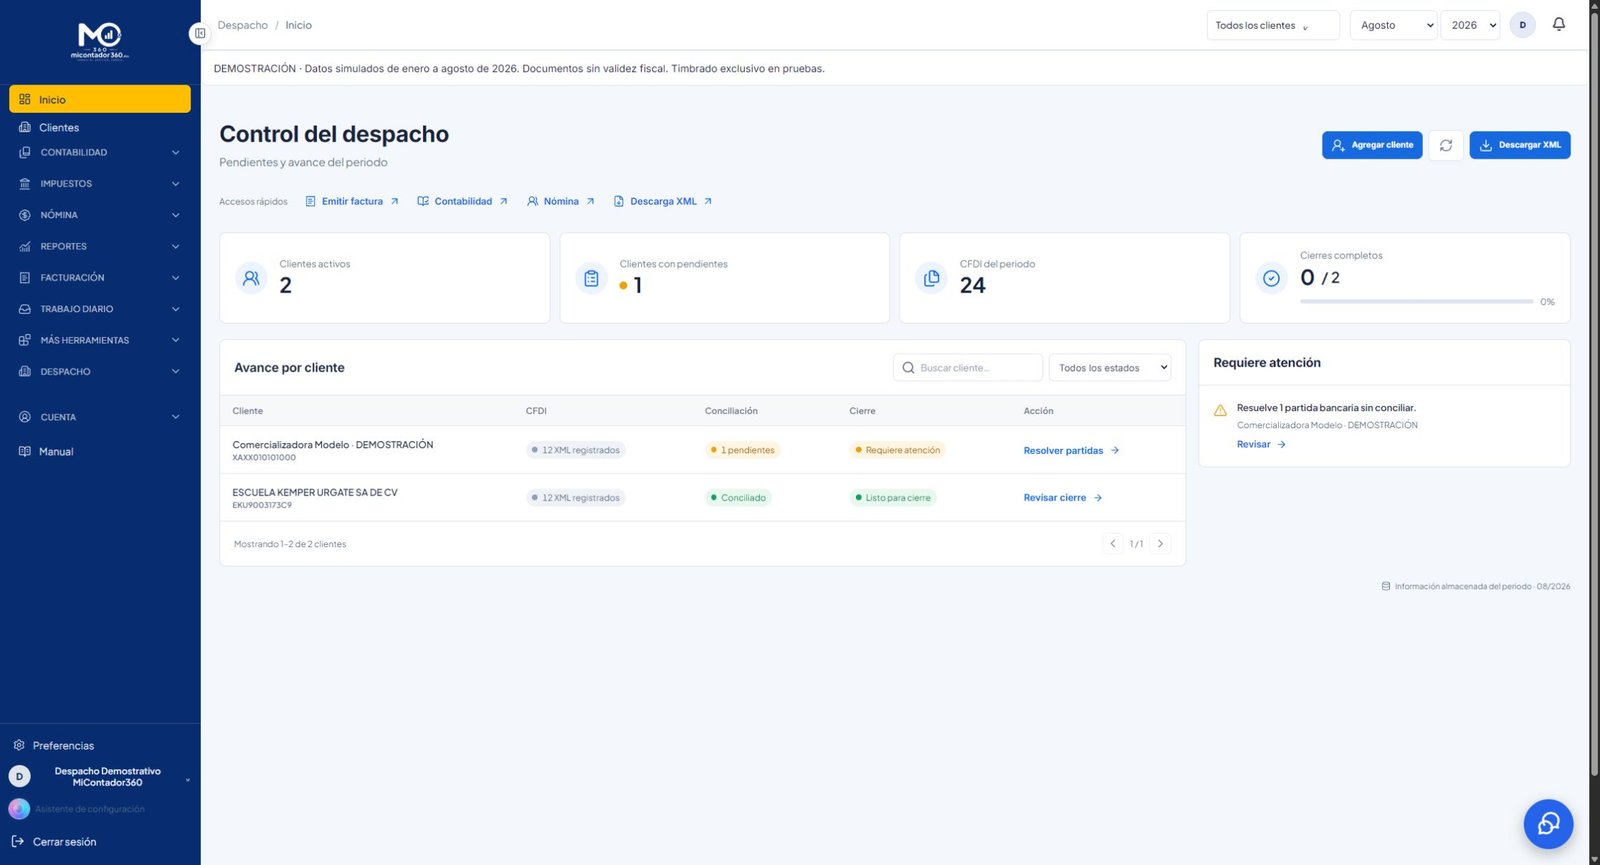Select Inicio in the sidebar
Viewport: 1600px width, 865px height.
click(x=100, y=99)
